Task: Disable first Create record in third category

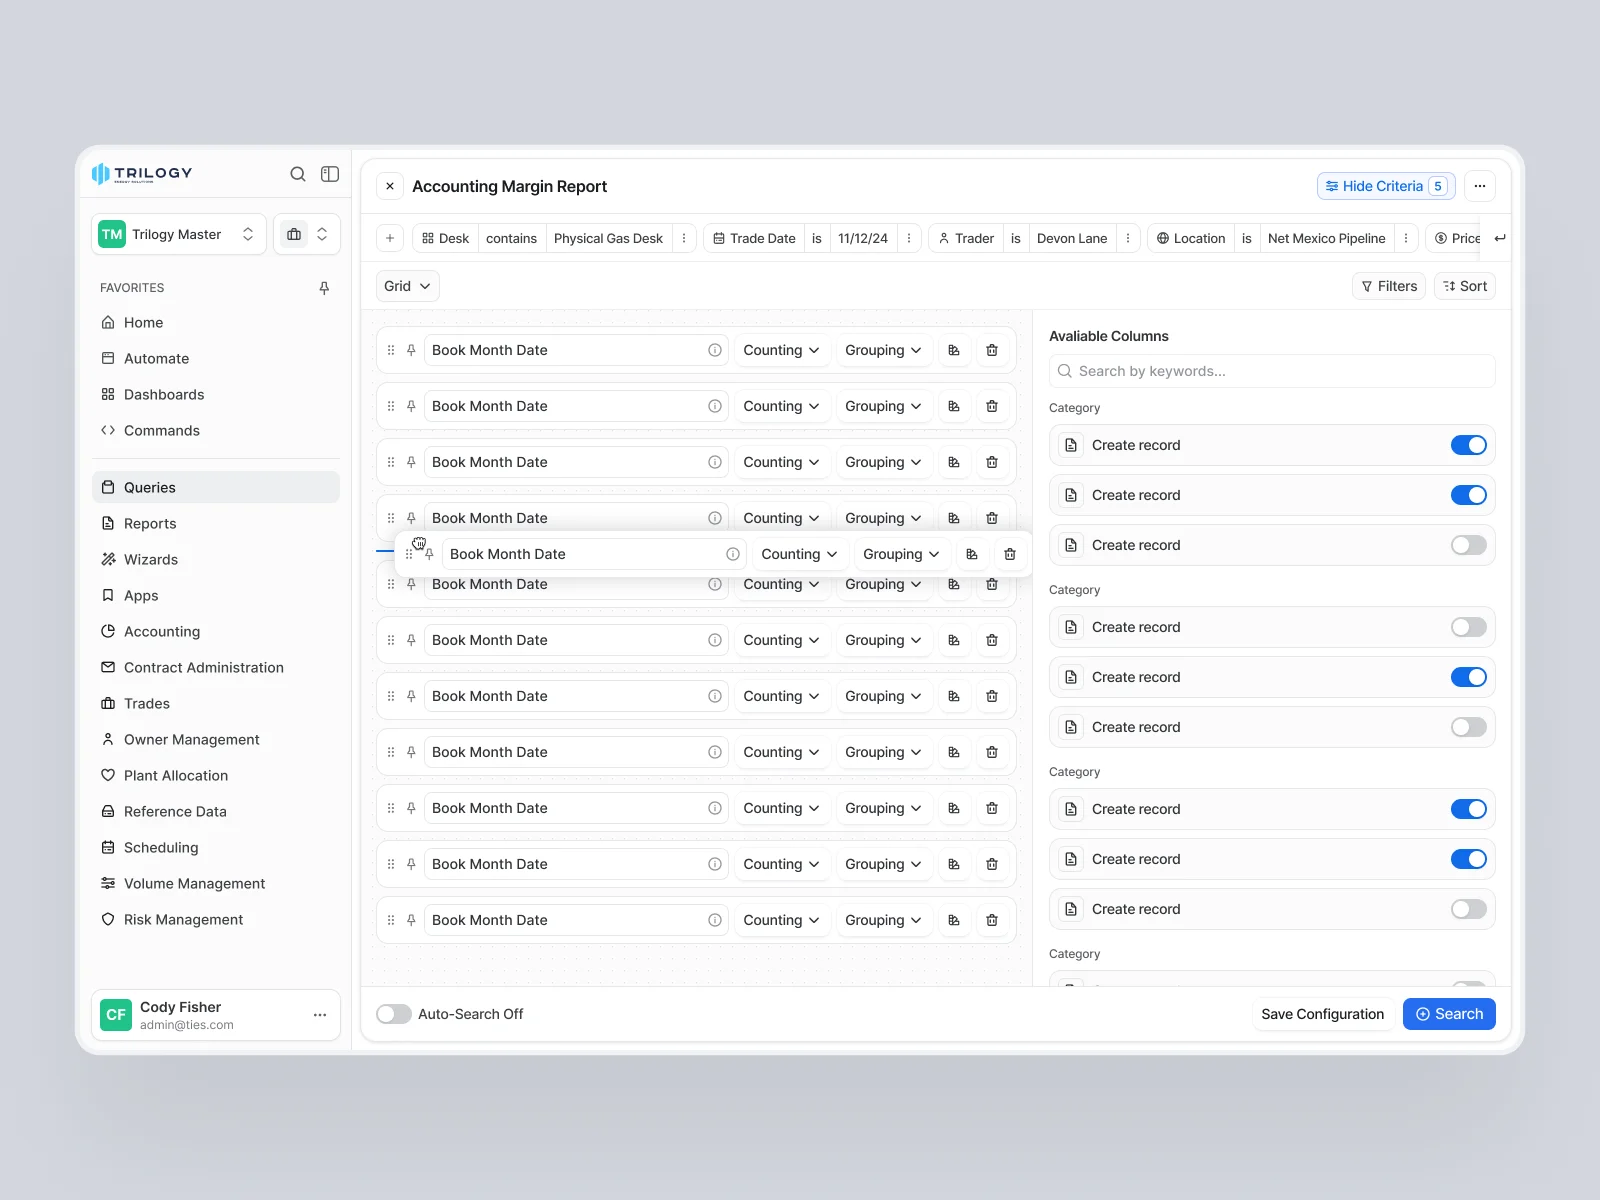Action: [x=1469, y=809]
